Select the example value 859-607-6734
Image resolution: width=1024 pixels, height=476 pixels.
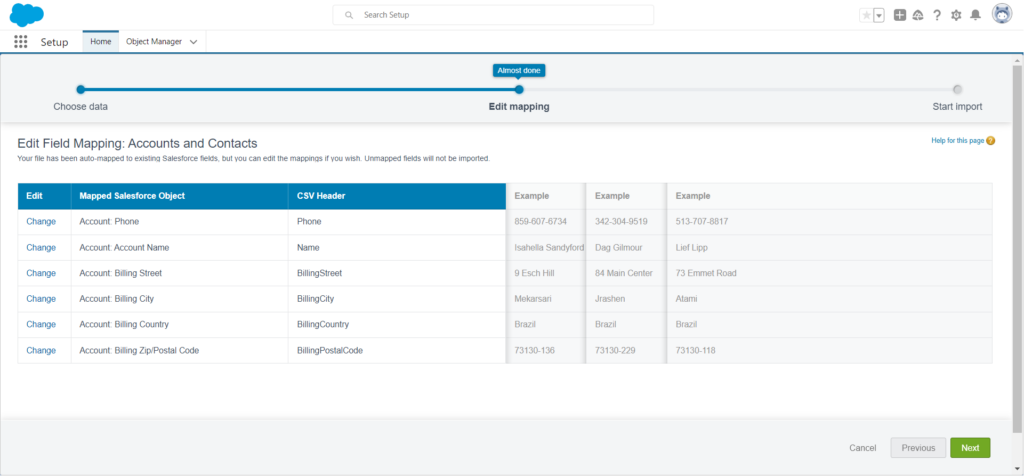coord(541,221)
